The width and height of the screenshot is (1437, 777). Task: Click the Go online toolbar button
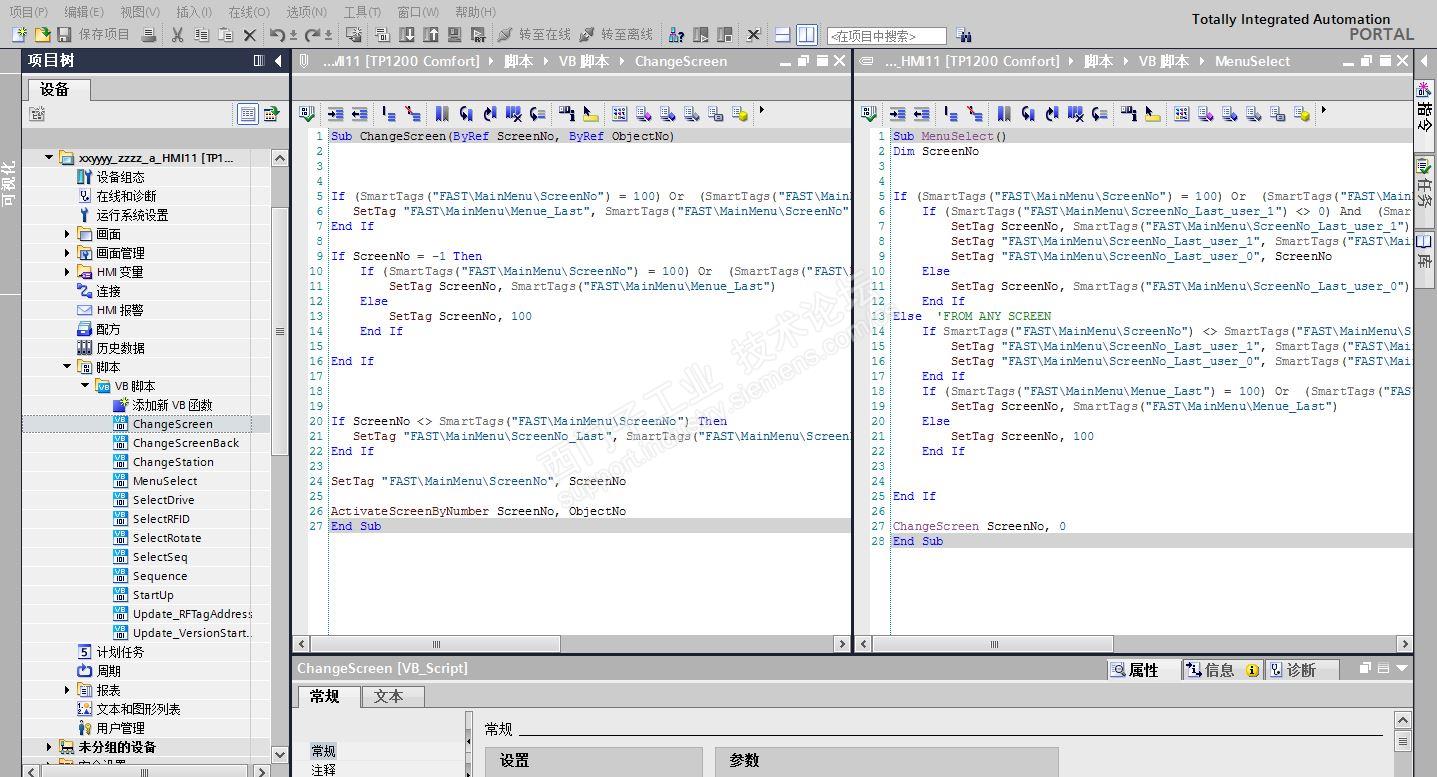coord(535,35)
